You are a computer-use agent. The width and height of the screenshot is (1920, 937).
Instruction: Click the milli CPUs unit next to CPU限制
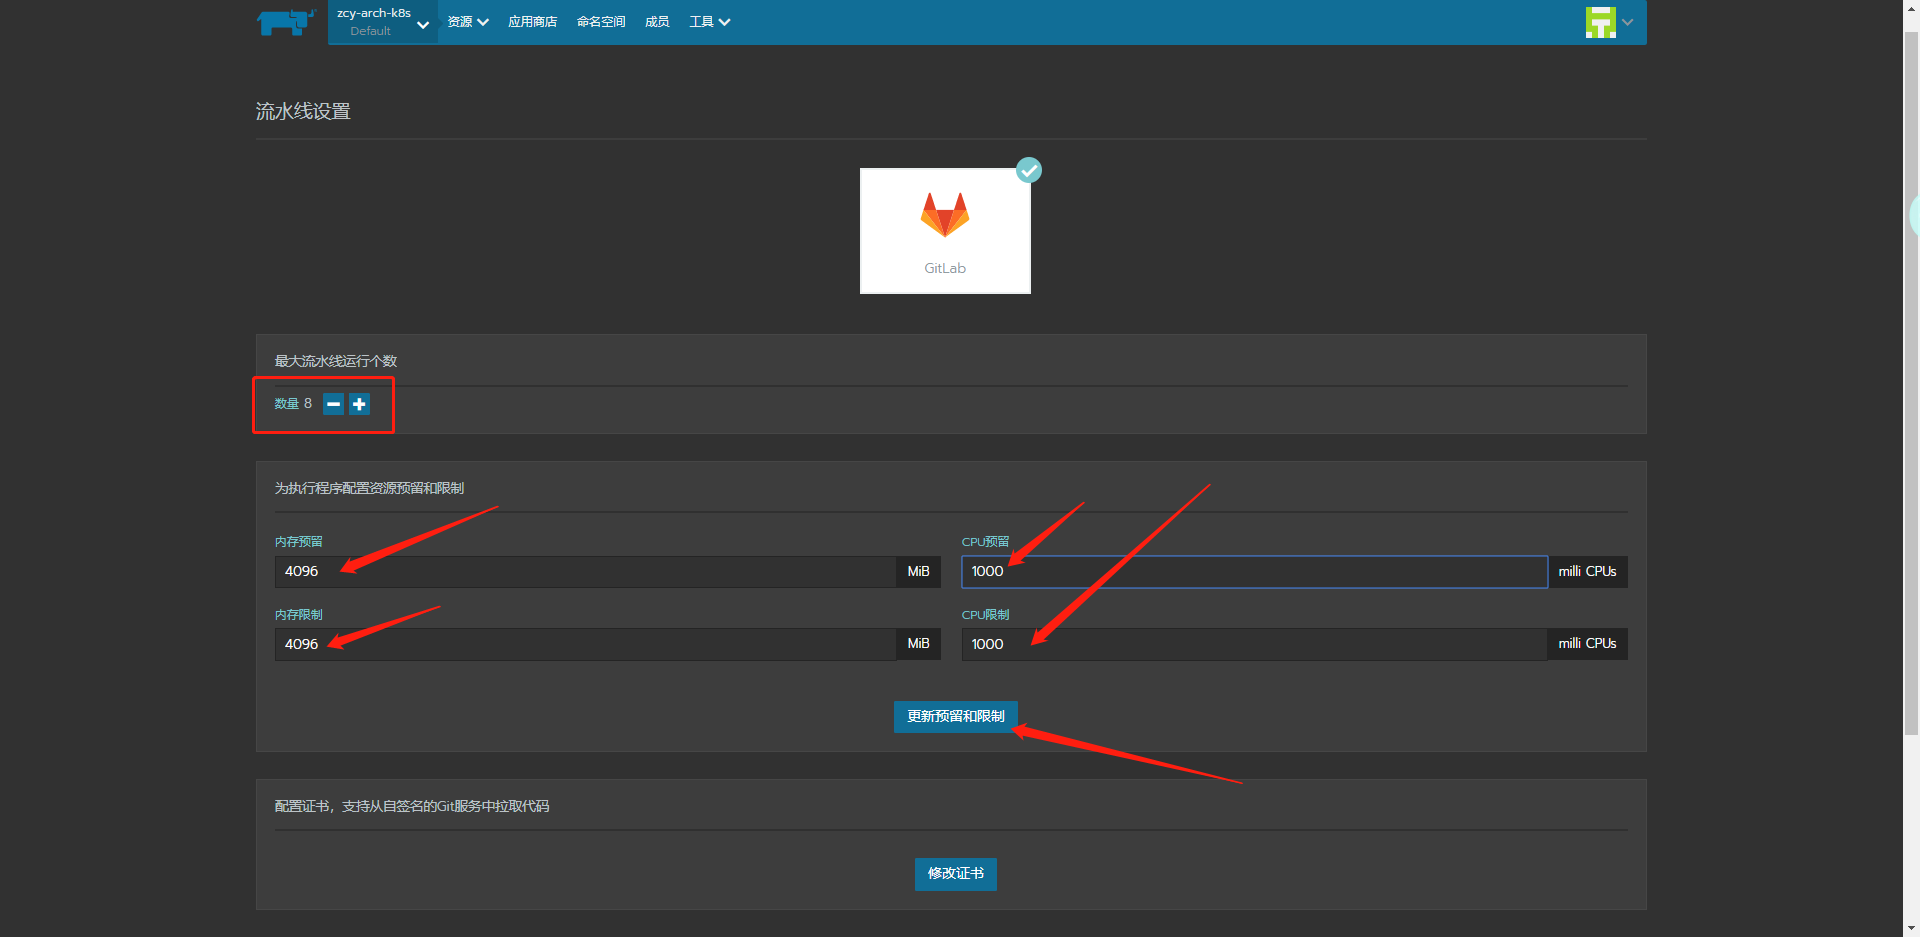1587,644
